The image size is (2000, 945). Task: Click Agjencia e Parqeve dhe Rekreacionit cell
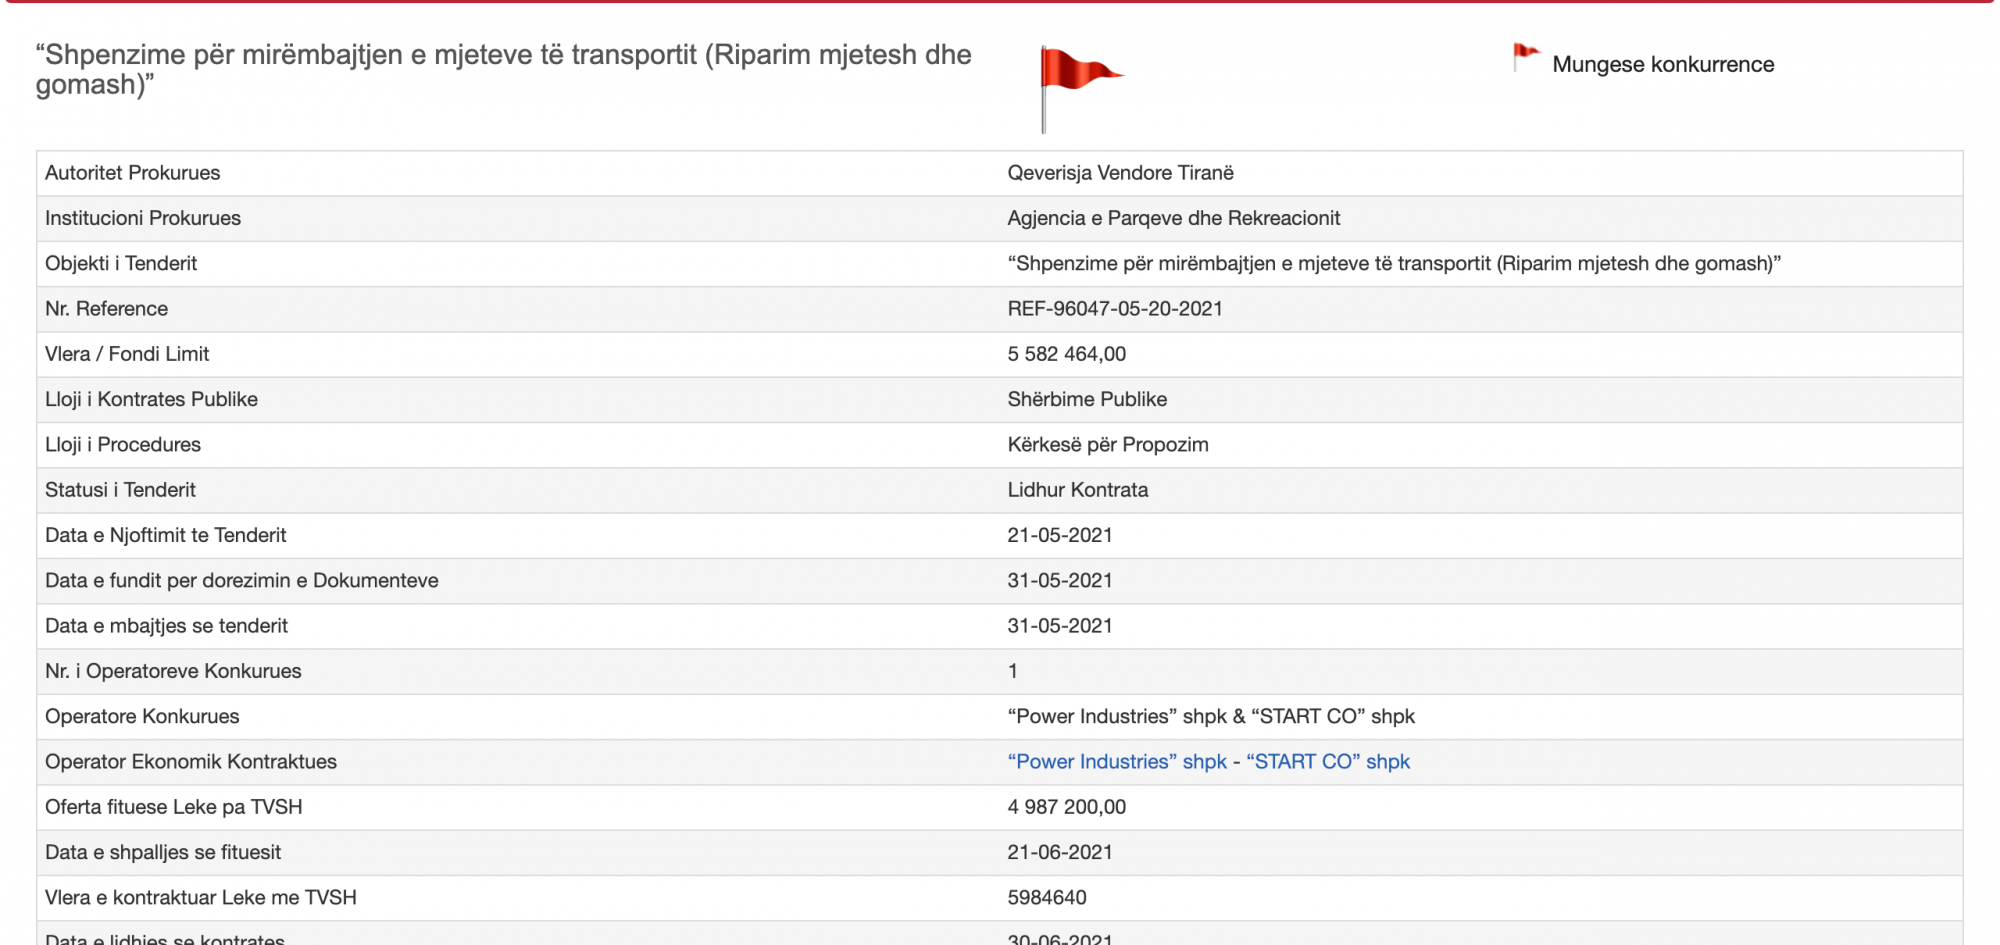click(x=1173, y=218)
